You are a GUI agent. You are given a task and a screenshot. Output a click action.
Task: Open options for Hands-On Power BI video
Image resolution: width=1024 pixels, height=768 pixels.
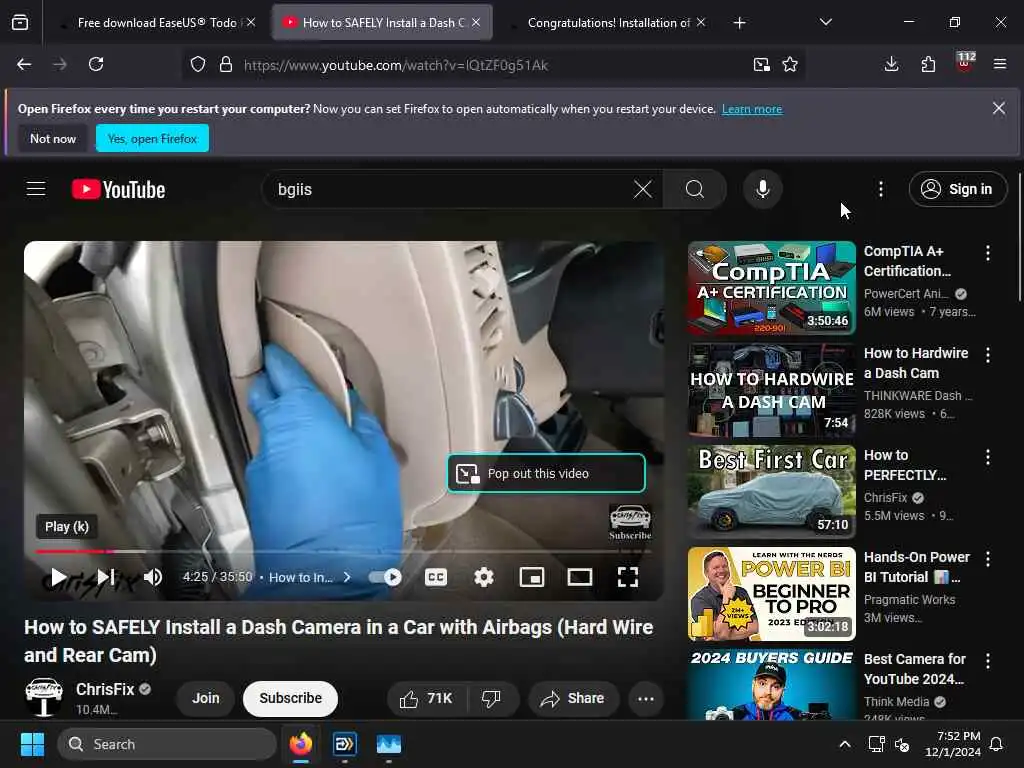point(987,559)
